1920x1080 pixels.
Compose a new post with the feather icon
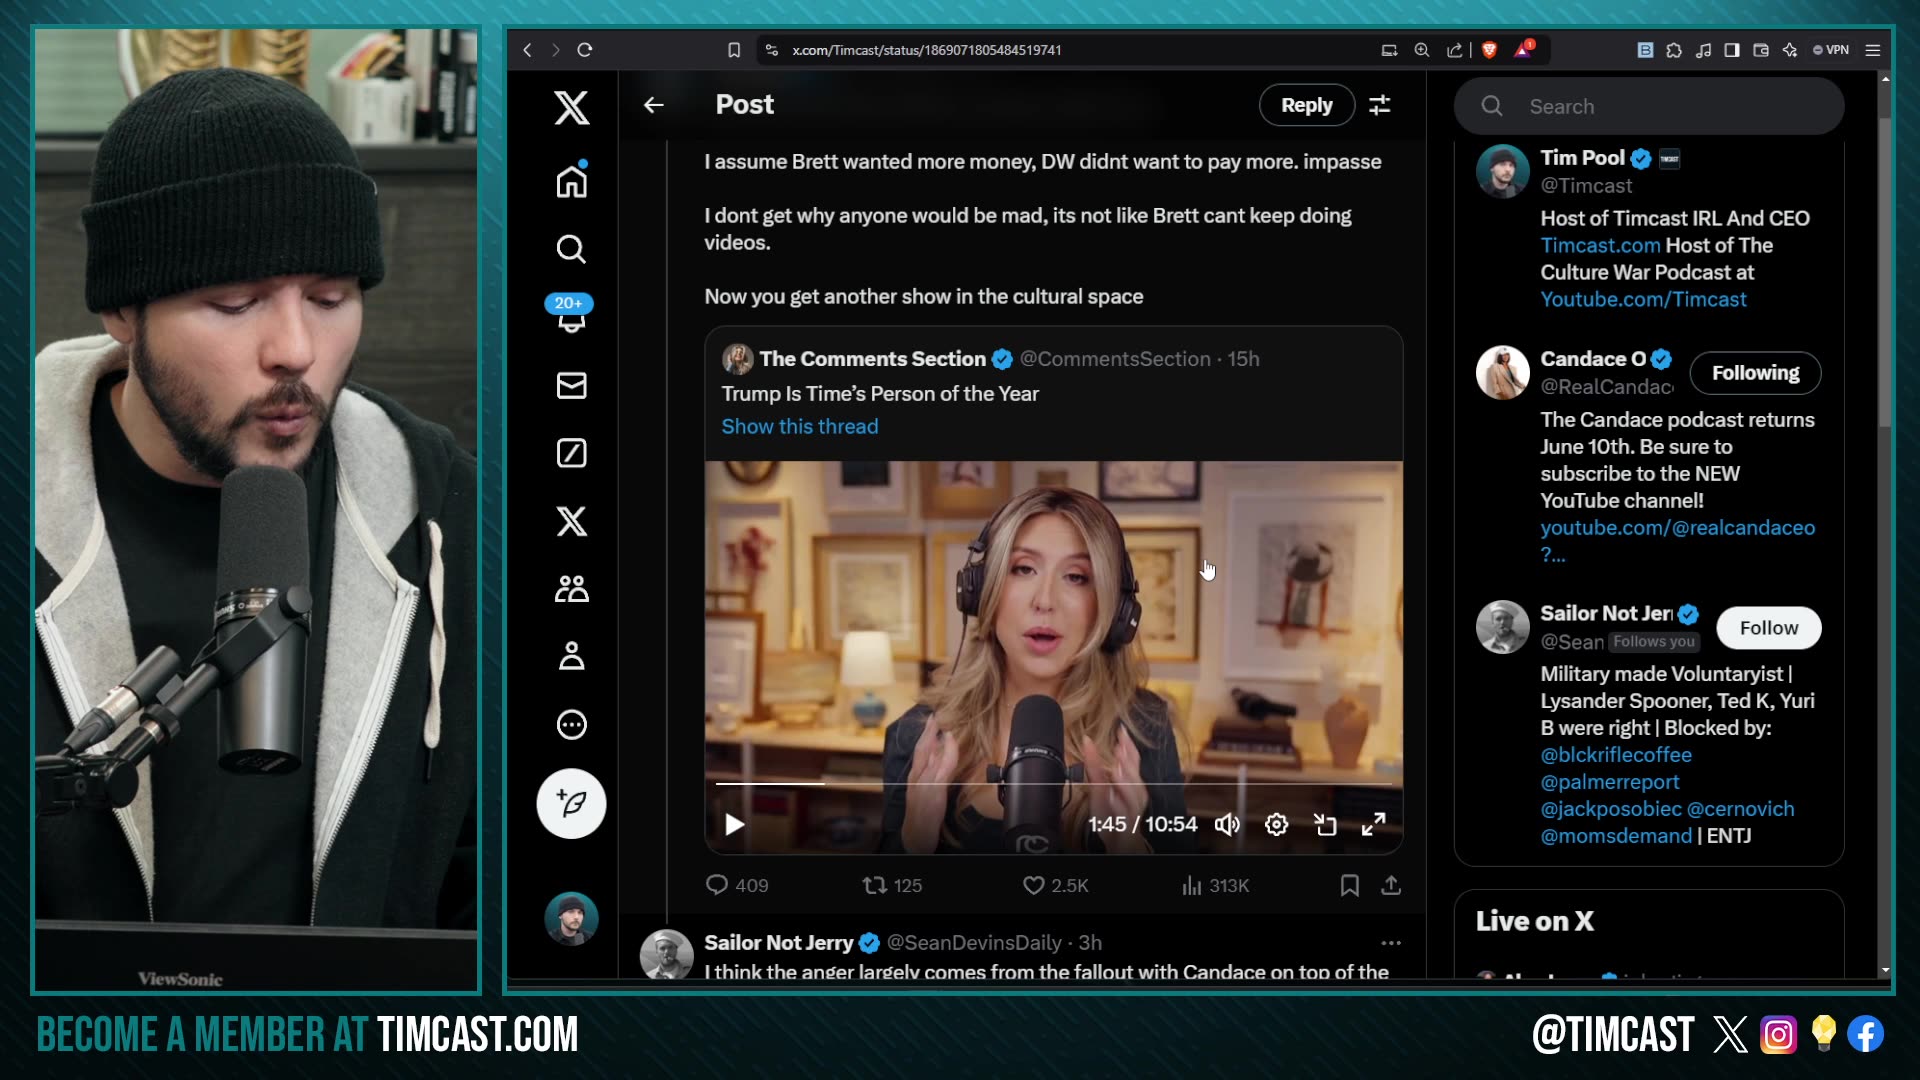click(x=571, y=803)
